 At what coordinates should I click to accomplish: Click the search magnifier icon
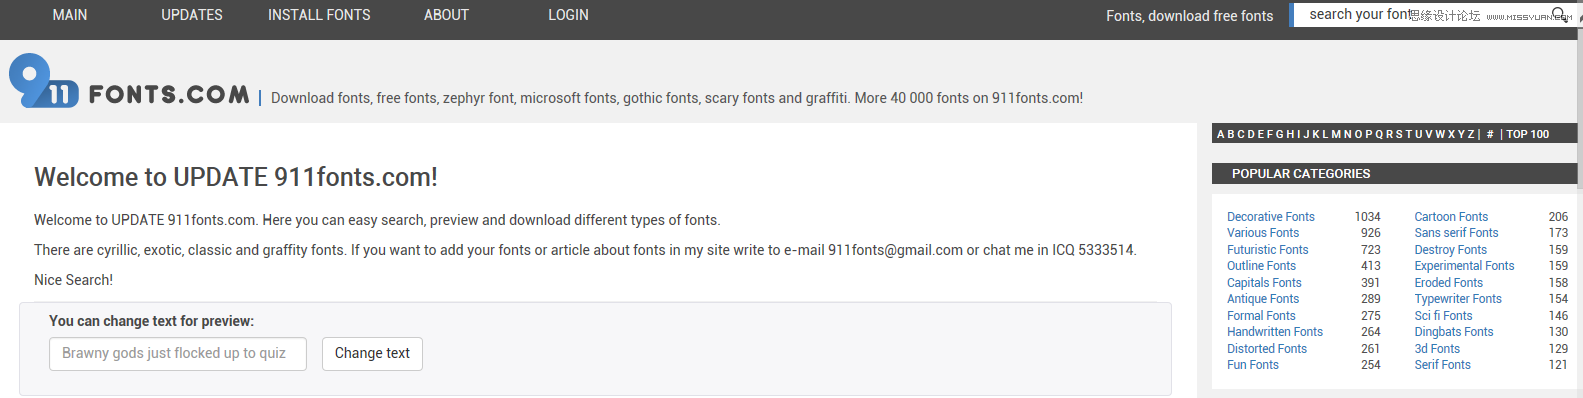[x=1559, y=15]
